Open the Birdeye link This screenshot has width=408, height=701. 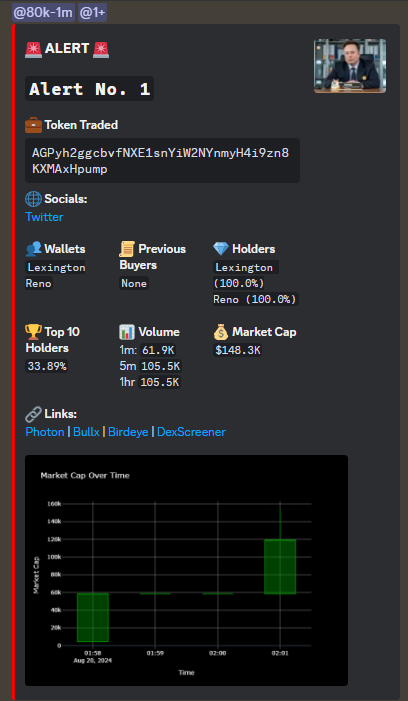click(128, 432)
